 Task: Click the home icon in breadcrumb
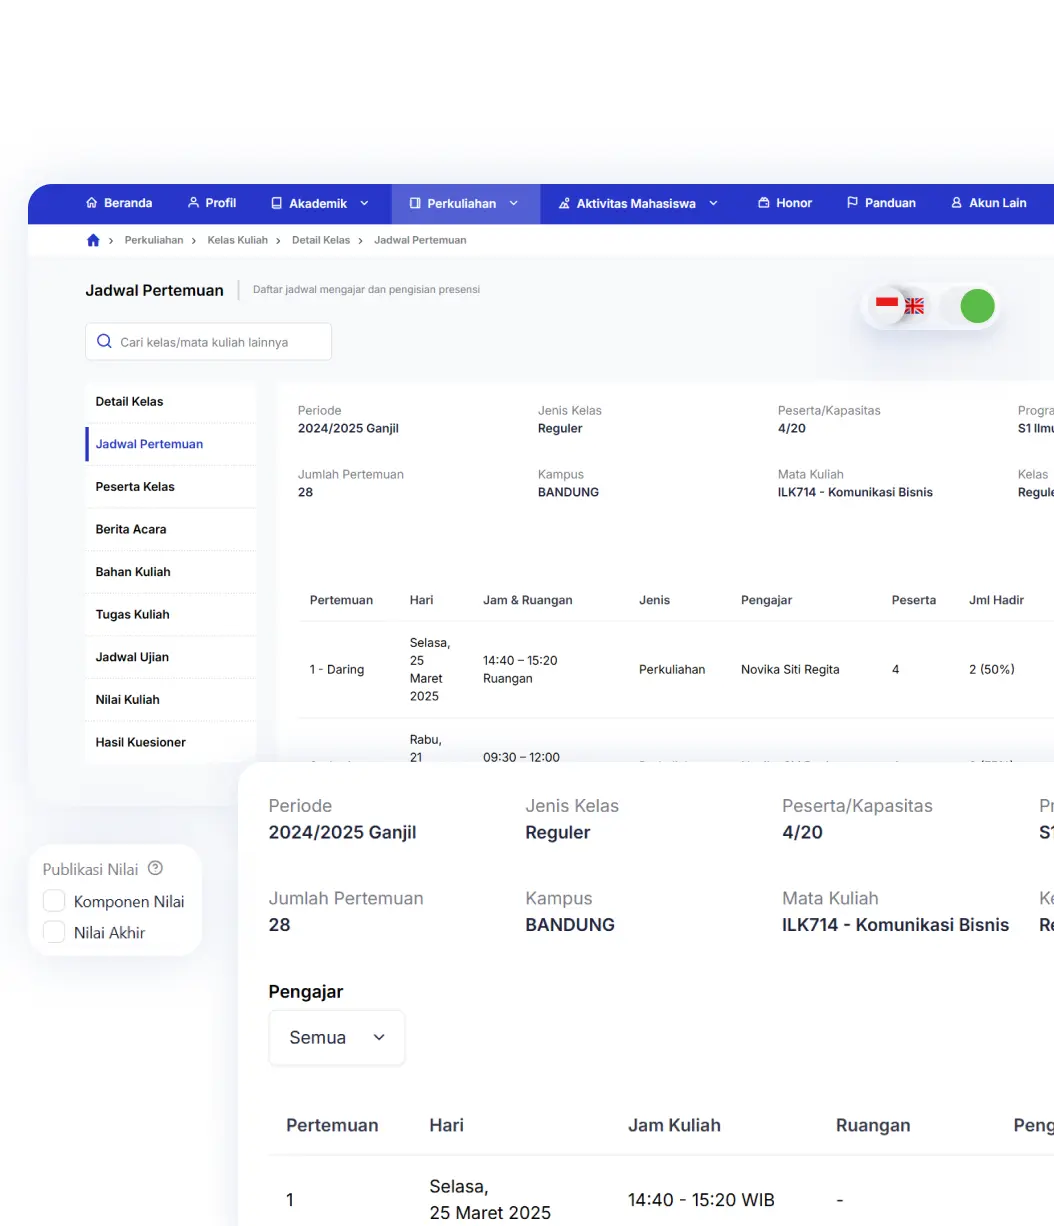click(93, 240)
